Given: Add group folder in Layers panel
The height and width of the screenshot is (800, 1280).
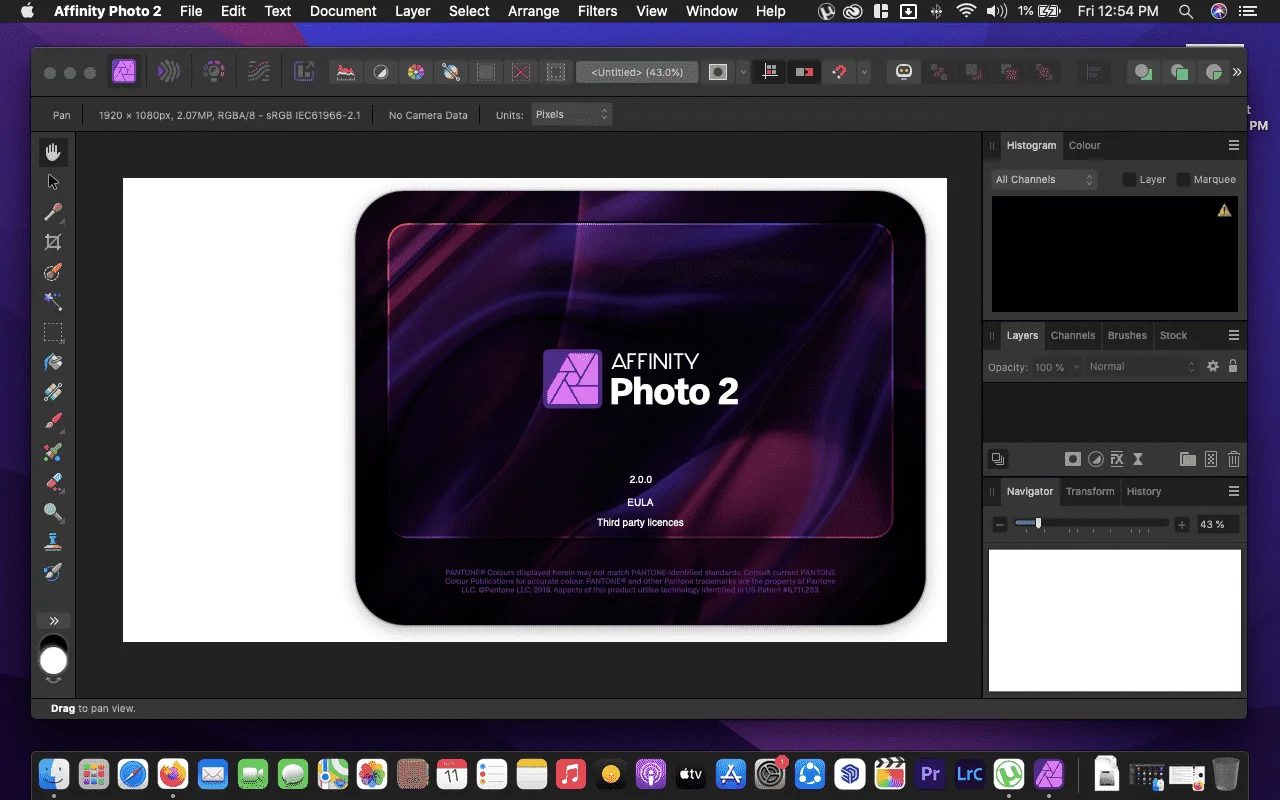Looking at the screenshot, I should point(1188,459).
